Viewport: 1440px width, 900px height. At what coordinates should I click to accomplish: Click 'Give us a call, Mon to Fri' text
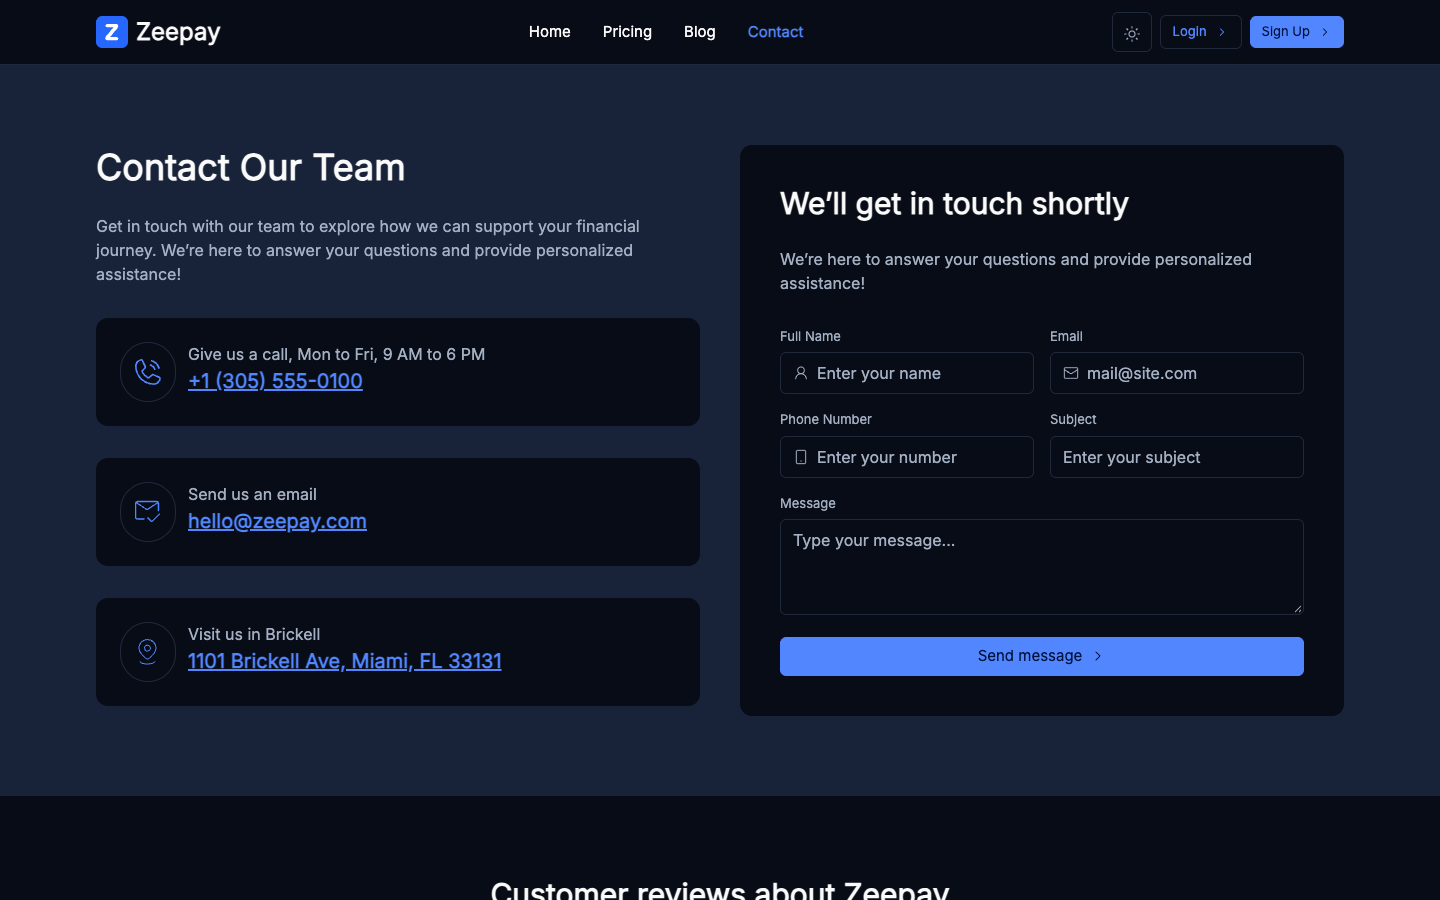tap(337, 354)
